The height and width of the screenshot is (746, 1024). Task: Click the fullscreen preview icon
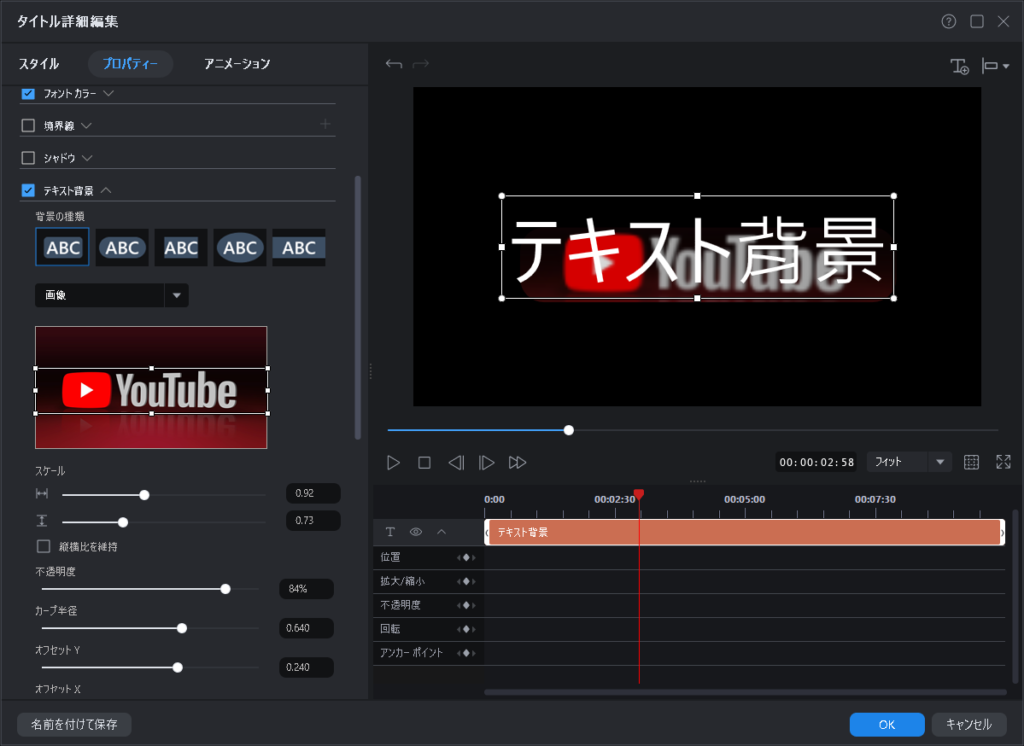point(1003,462)
